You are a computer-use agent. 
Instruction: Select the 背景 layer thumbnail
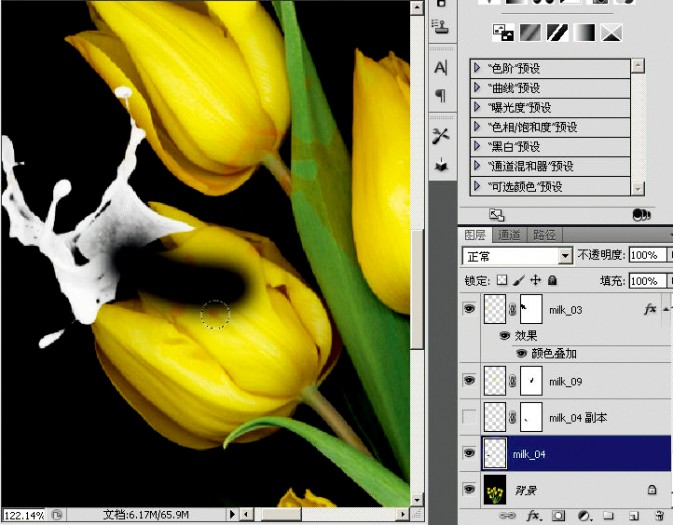coord(494,489)
